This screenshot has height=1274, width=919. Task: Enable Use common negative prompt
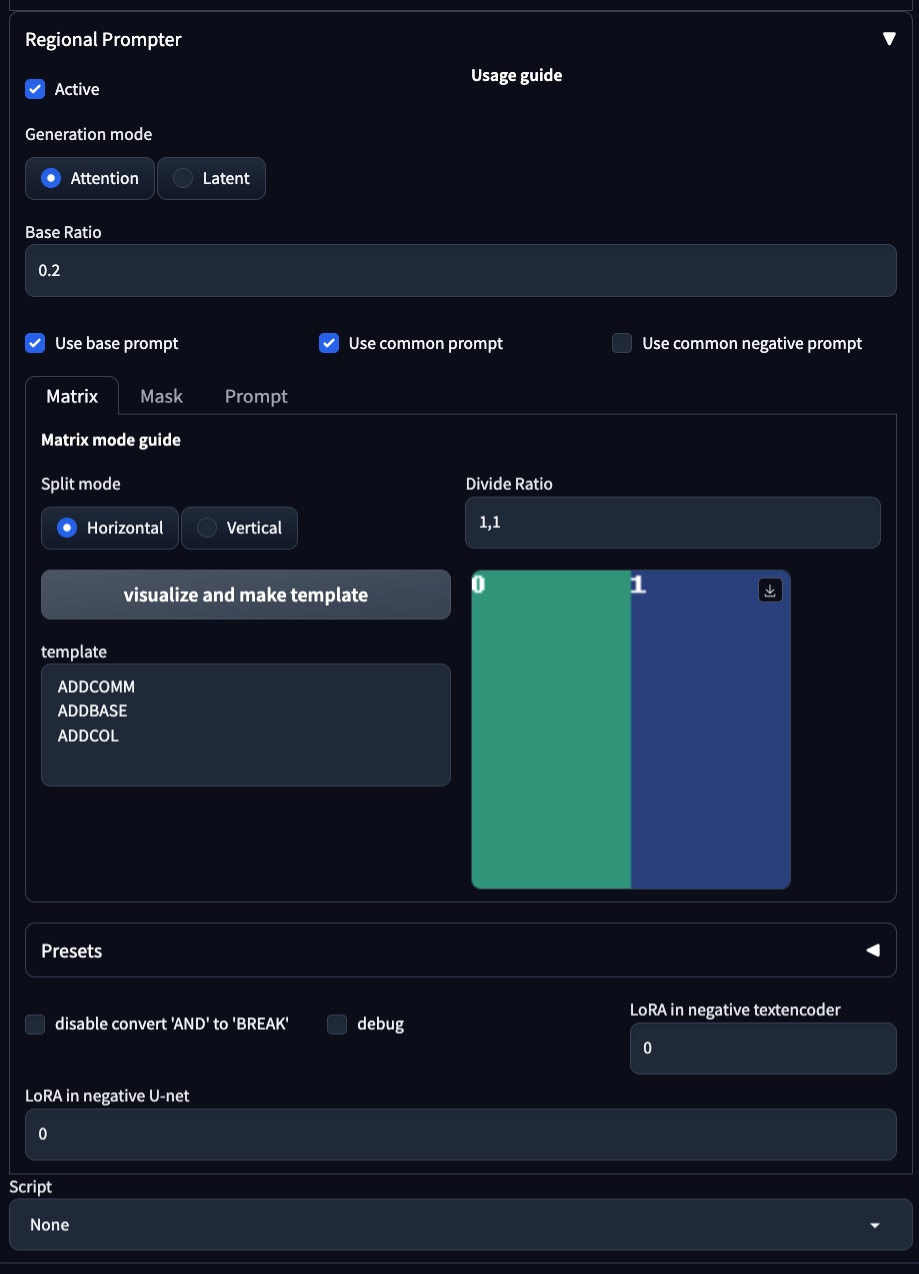pos(622,343)
